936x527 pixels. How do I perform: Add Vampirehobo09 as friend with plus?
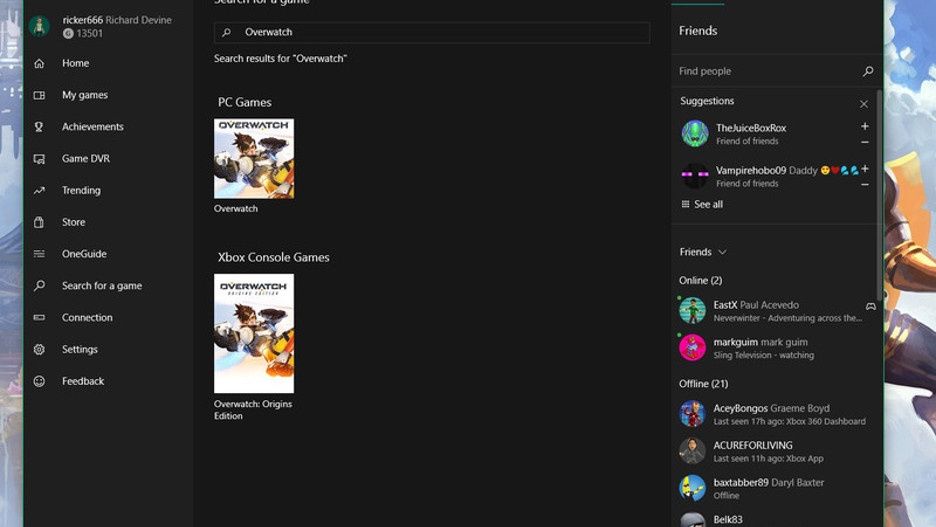tap(864, 168)
